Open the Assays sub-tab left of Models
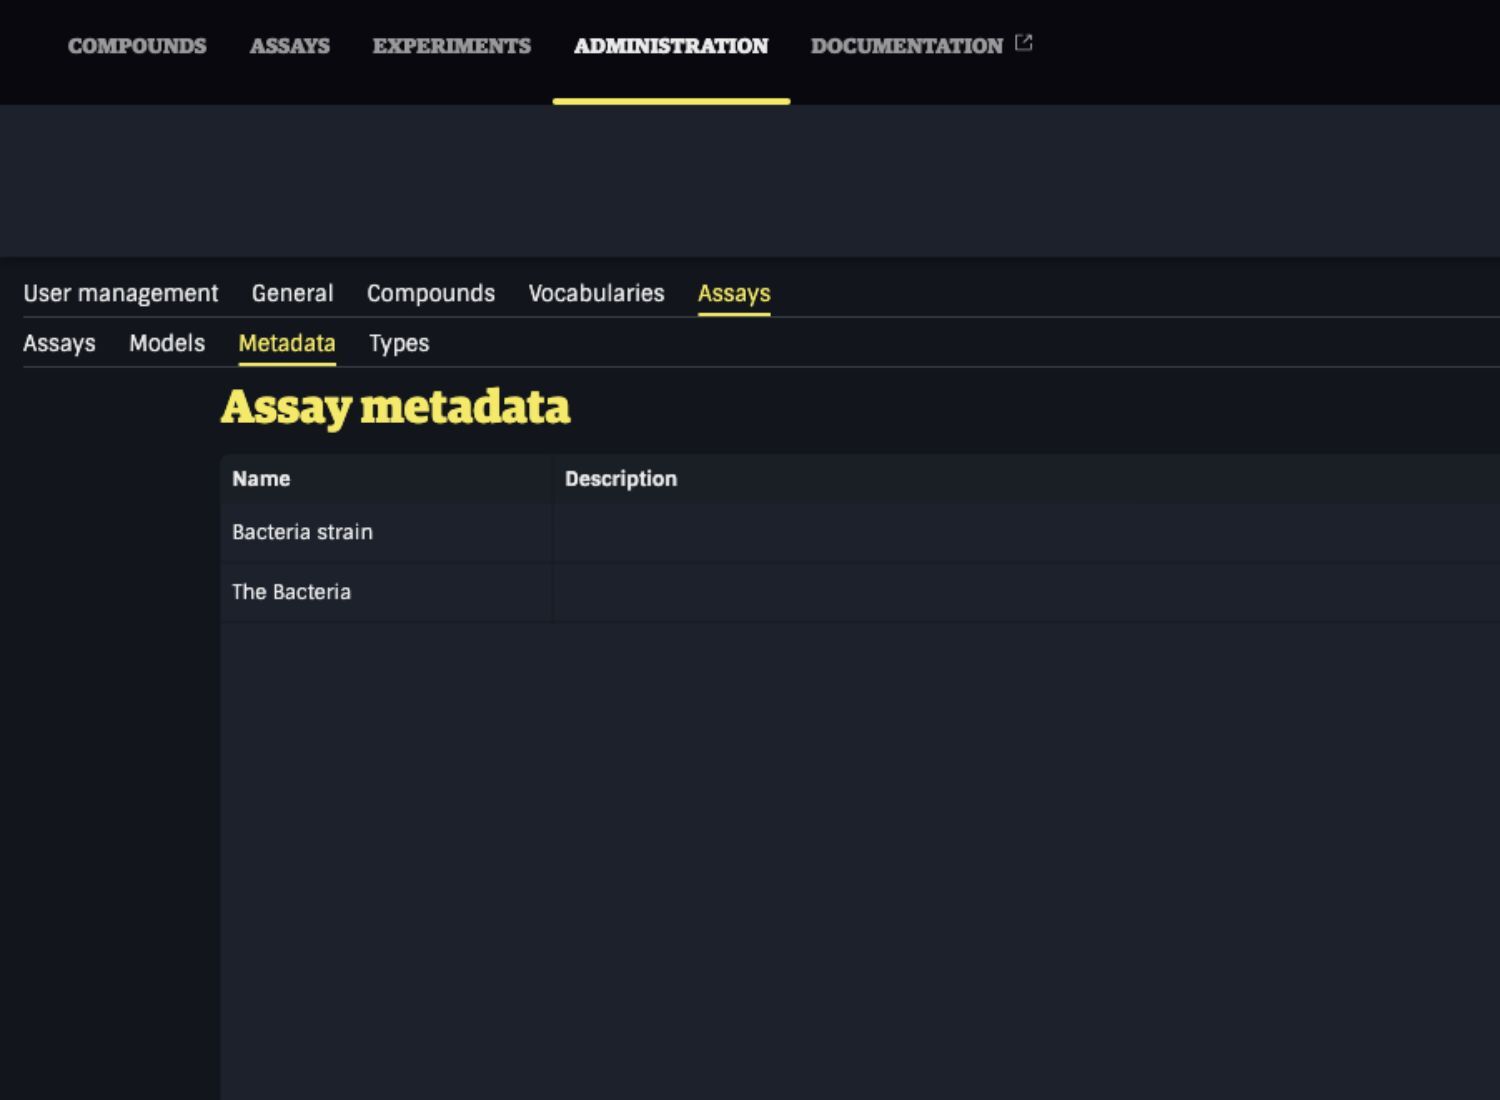Screen dimensions: 1500x1100 (59, 343)
